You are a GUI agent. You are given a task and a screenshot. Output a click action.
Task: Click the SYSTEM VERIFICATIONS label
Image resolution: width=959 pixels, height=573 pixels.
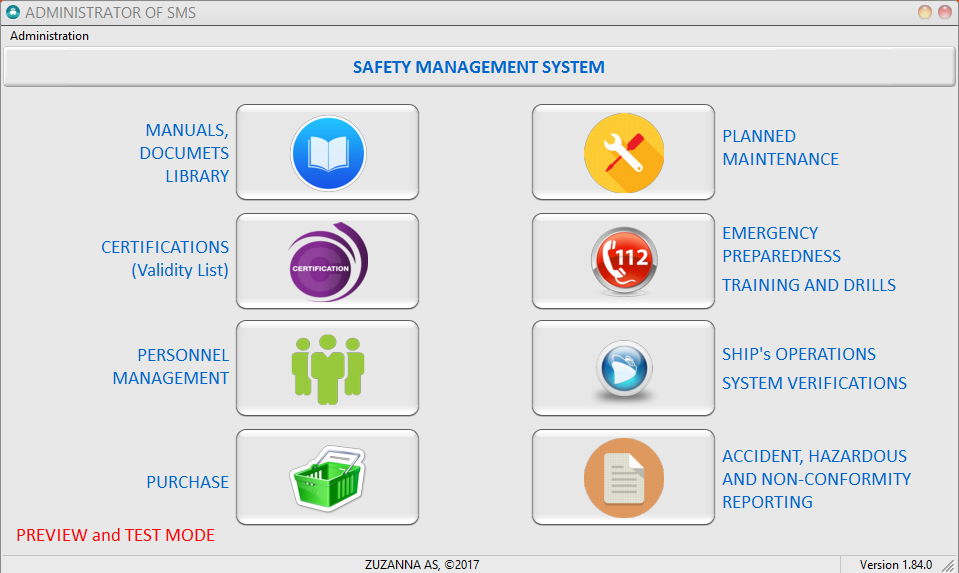[x=814, y=383]
